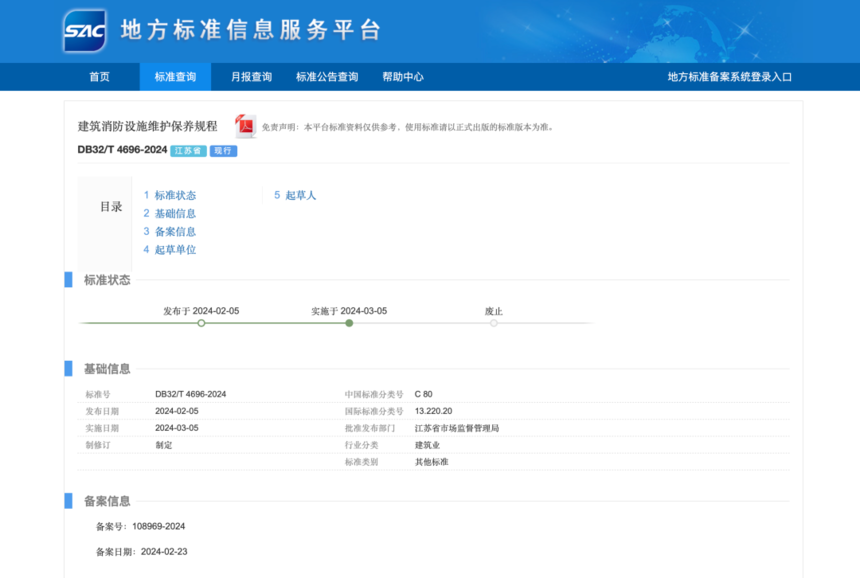860x578 pixels.
Task: Go to 首页 in navigation bar
Action: [x=99, y=77]
